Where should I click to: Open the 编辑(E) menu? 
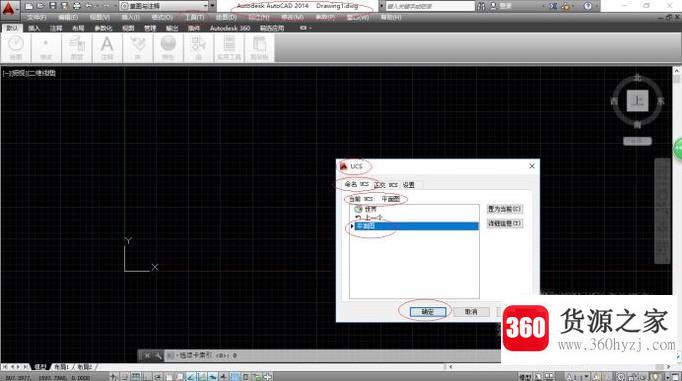click(68, 17)
